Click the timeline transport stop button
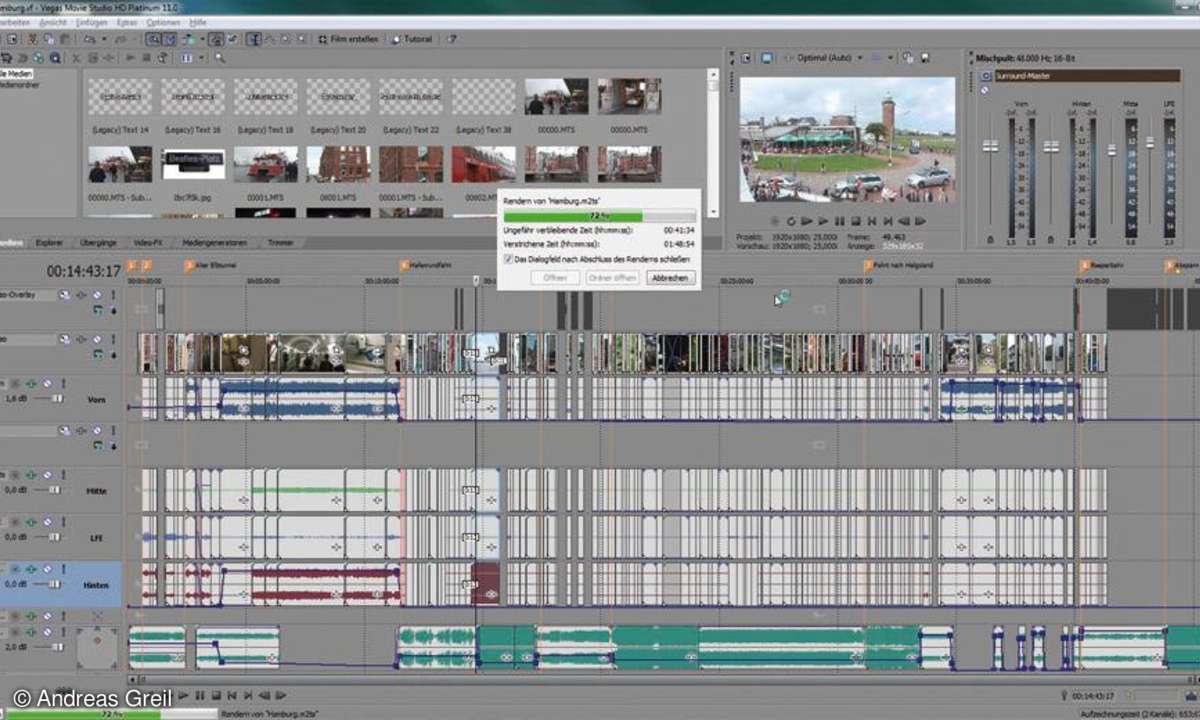1200x720 pixels. click(x=215, y=695)
